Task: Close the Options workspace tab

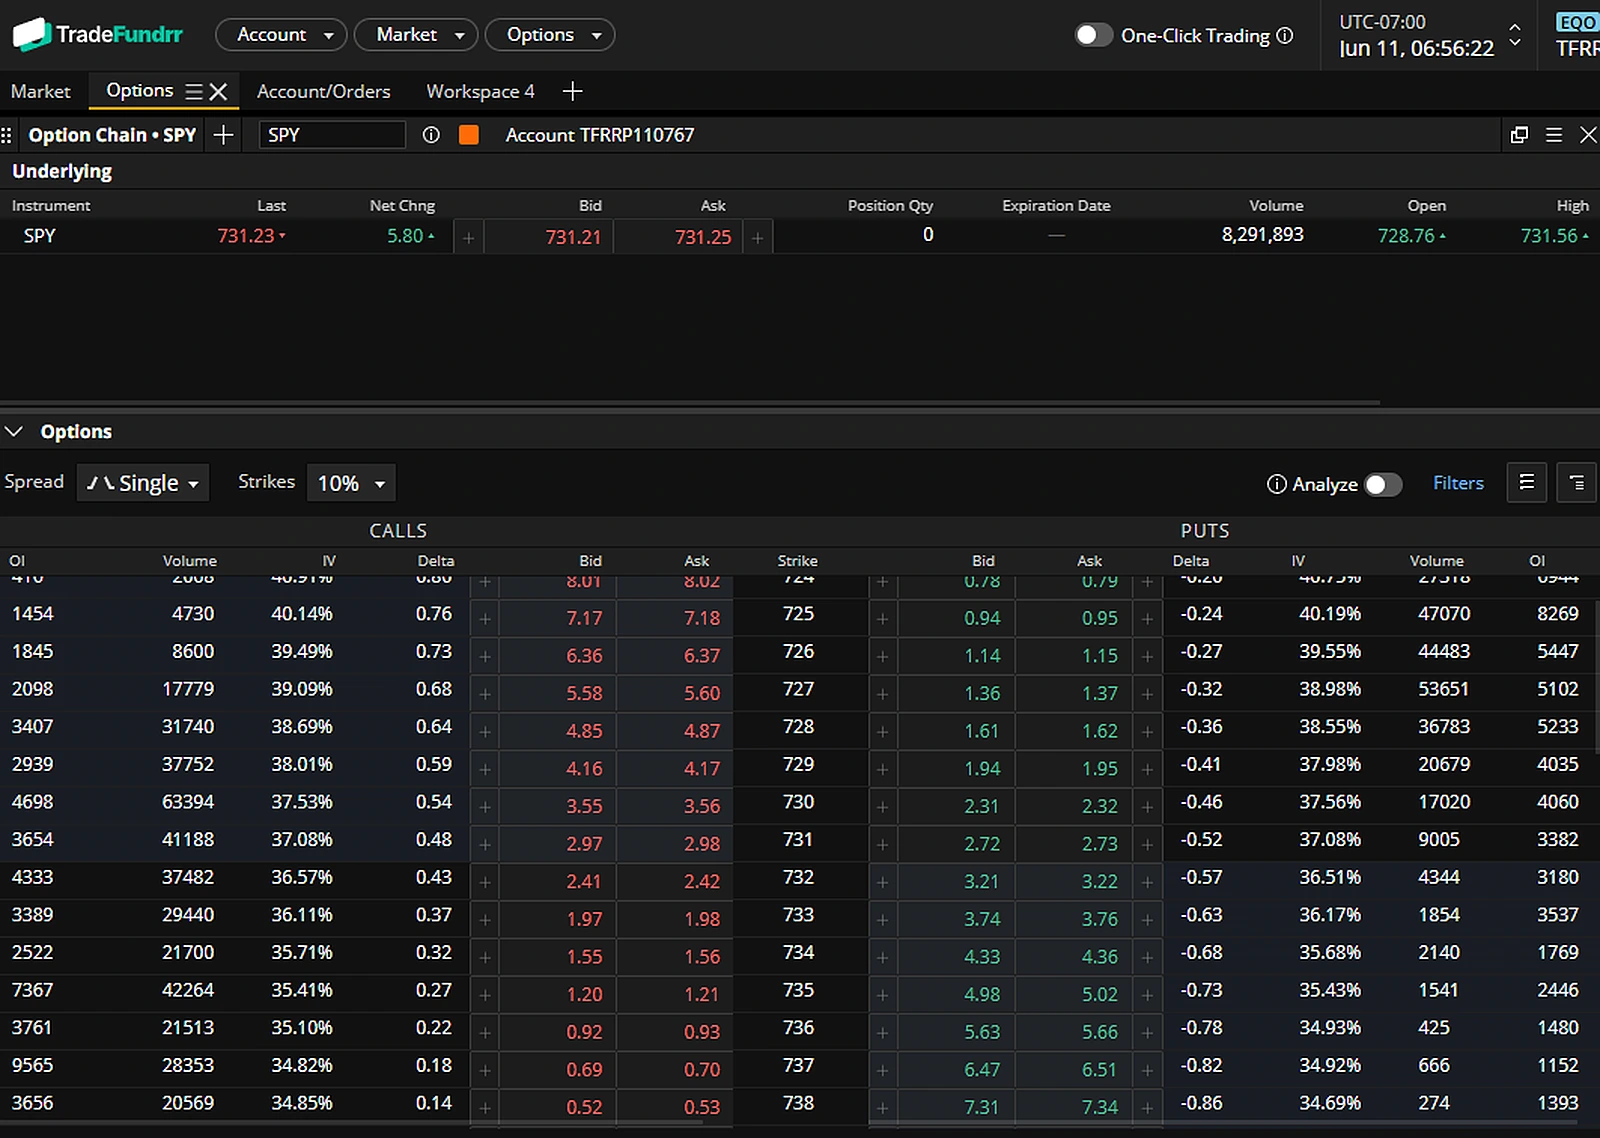Action: [218, 91]
